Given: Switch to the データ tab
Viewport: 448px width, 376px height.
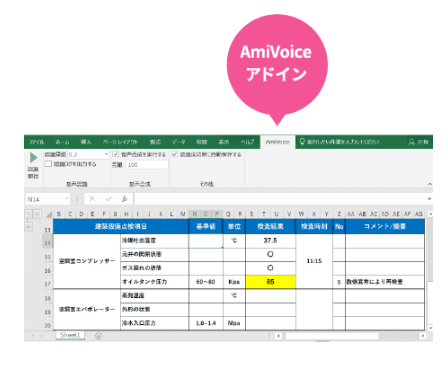Looking at the screenshot, I should (179, 142).
